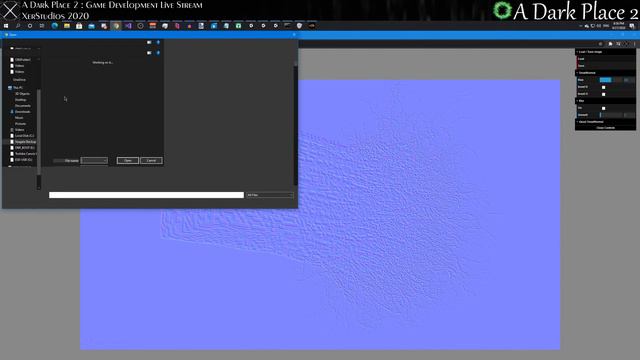
Task: Click Save in the controls panel
Action: [605, 66]
